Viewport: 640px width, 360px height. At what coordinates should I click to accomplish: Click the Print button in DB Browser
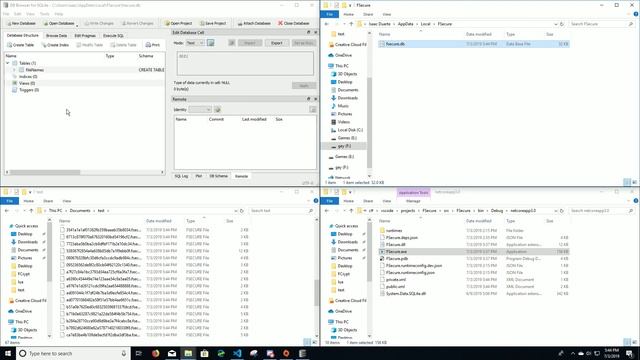153,45
